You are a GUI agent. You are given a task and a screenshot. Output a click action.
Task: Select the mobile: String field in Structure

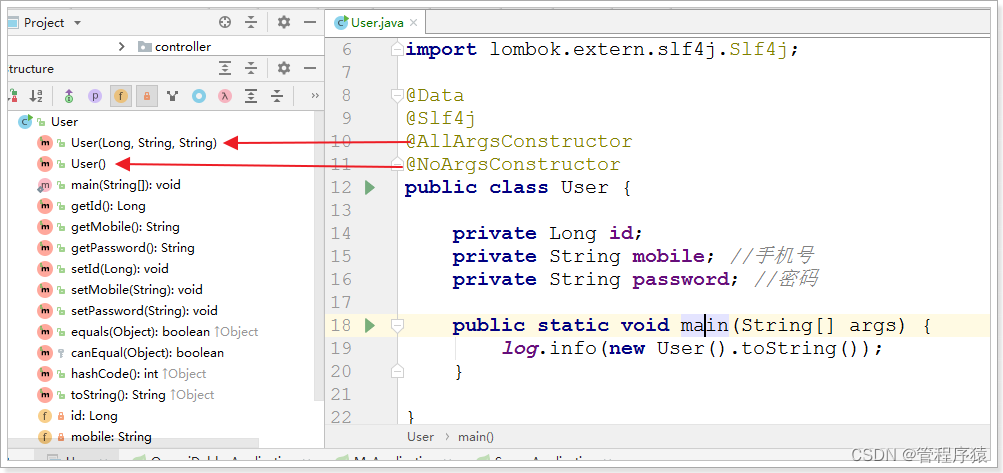[111, 437]
